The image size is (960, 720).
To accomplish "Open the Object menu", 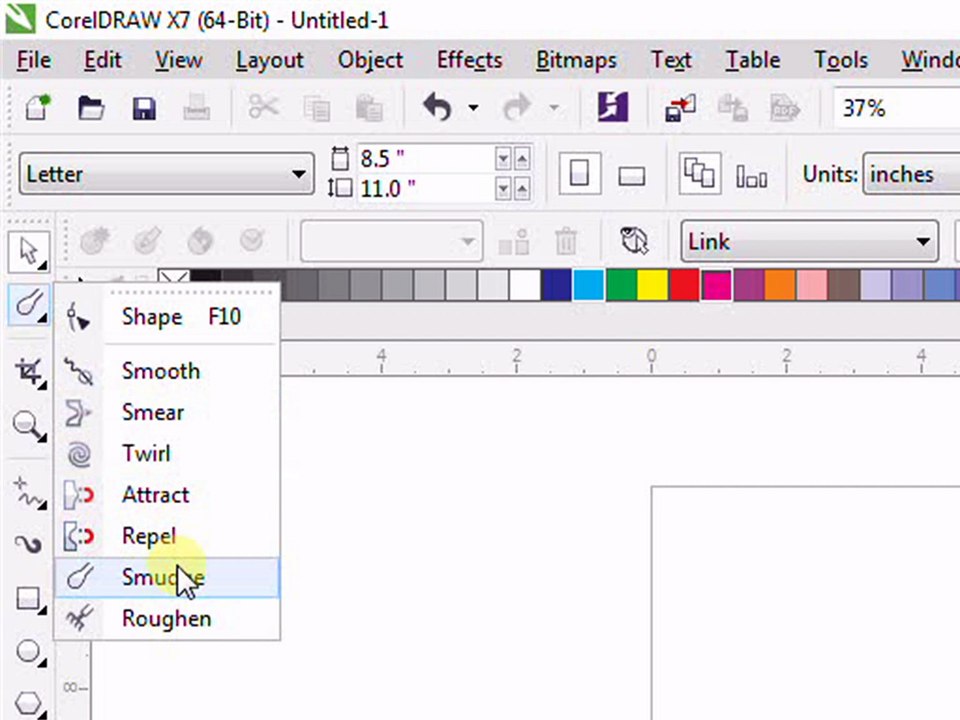I will coord(370,60).
